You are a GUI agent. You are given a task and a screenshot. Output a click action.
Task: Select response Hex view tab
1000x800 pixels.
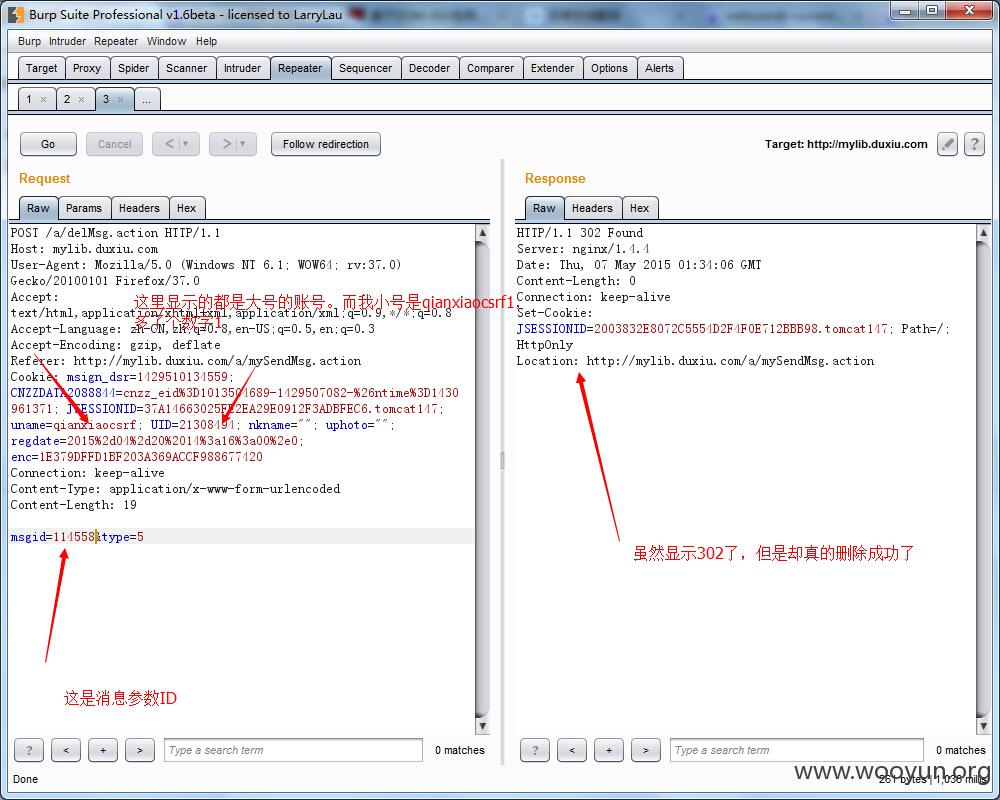[x=639, y=208]
